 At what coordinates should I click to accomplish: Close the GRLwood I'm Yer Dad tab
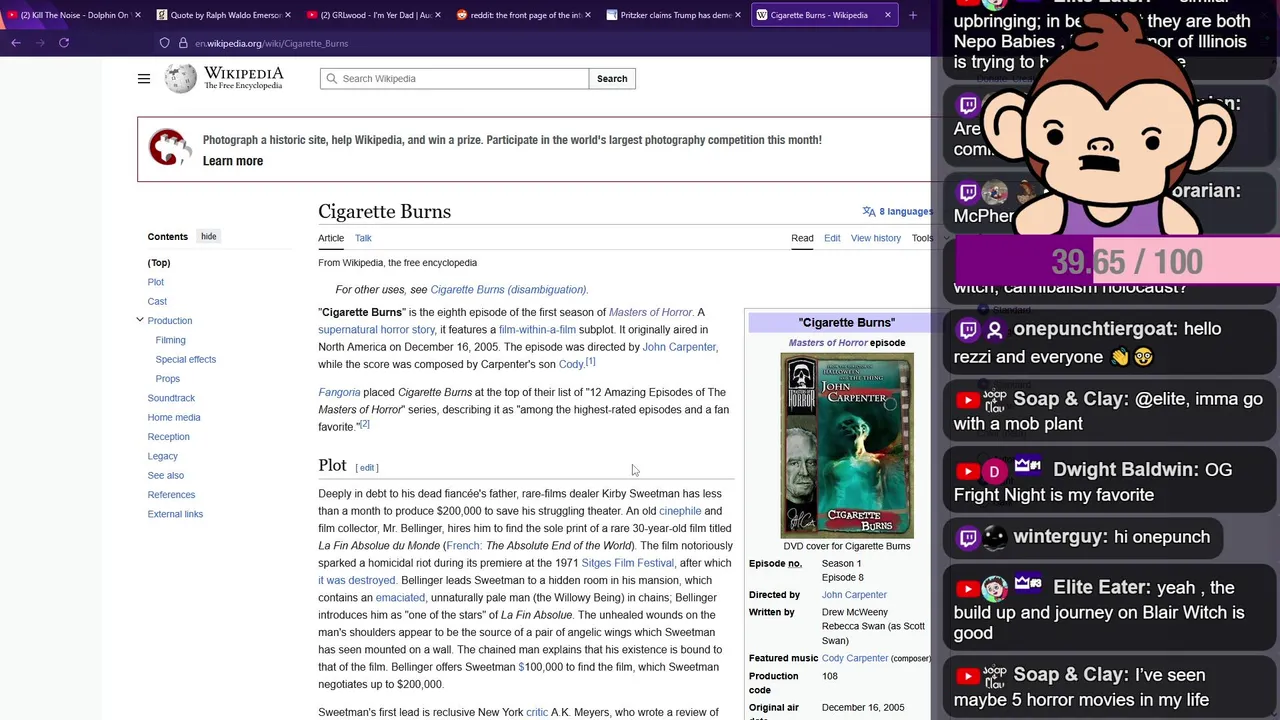(x=438, y=15)
